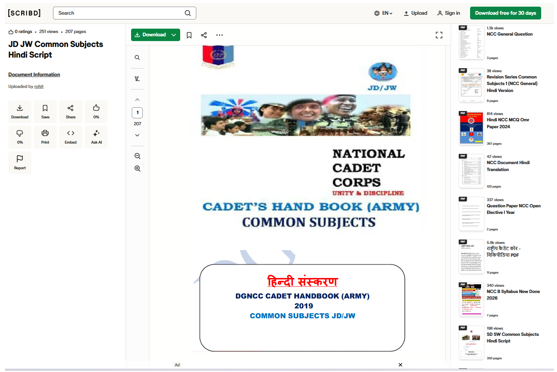Click the Embed icon
The image size is (557, 372).
pos(71,137)
